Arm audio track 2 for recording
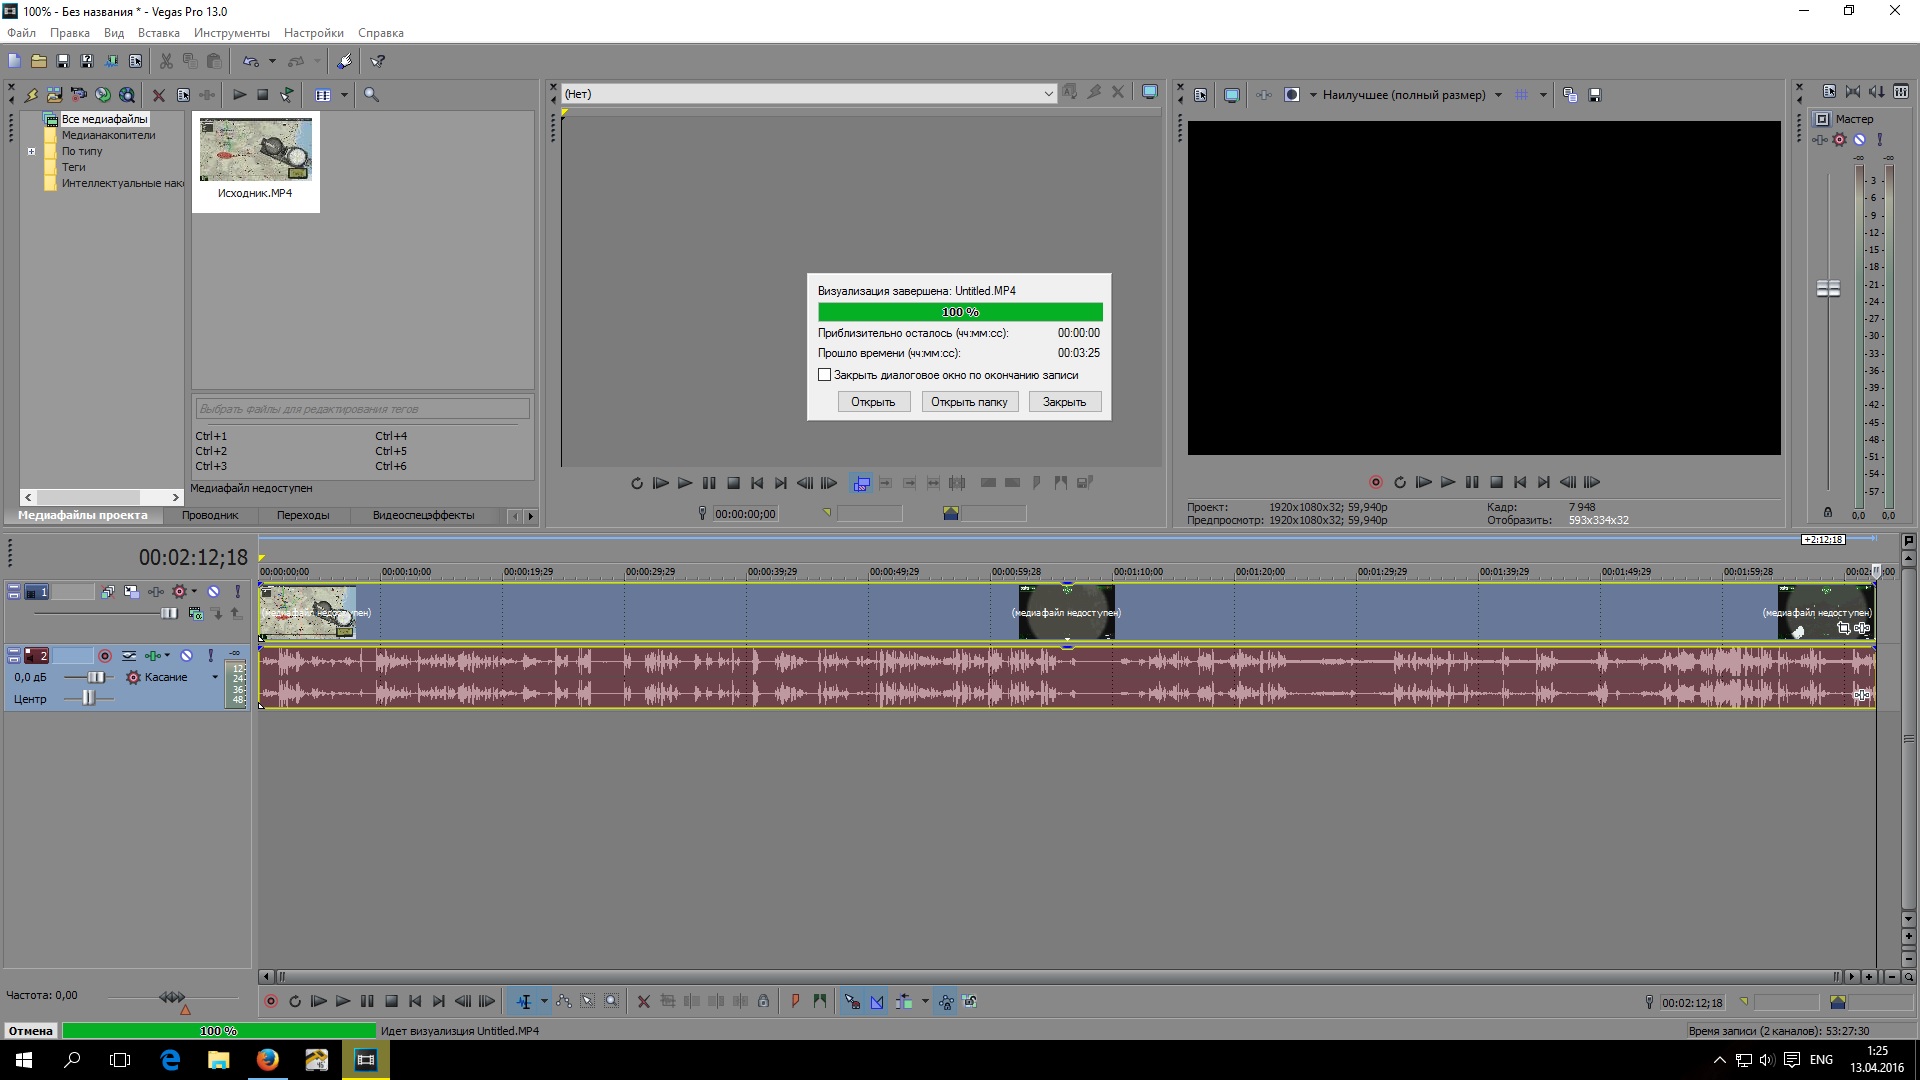The width and height of the screenshot is (1920, 1080). point(104,656)
